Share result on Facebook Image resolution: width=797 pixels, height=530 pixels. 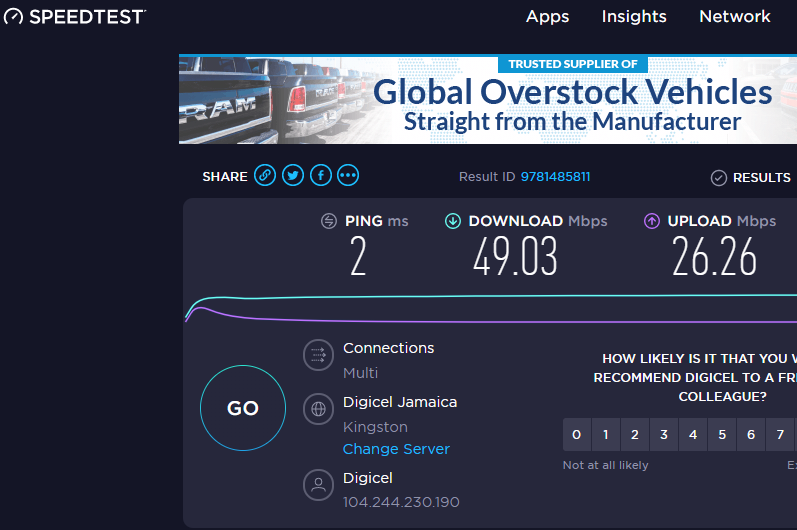tap(321, 176)
